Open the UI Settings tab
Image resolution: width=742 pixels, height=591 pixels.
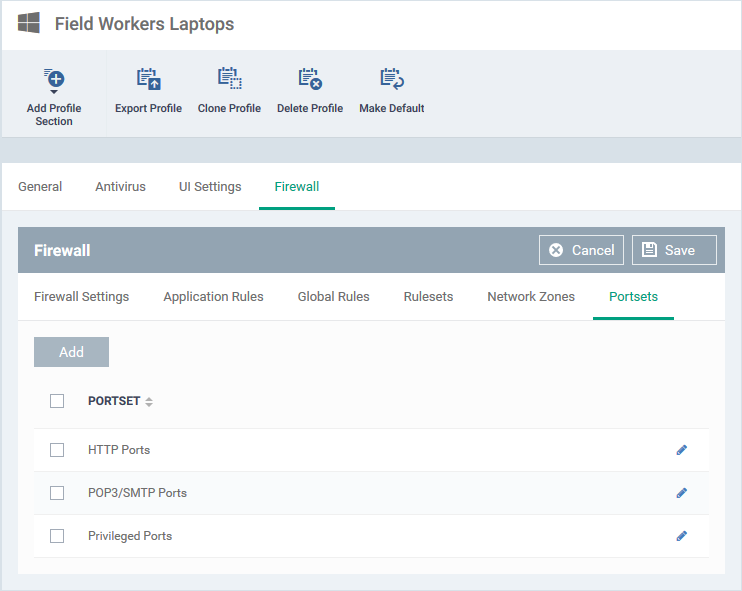pyautogui.click(x=210, y=186)
